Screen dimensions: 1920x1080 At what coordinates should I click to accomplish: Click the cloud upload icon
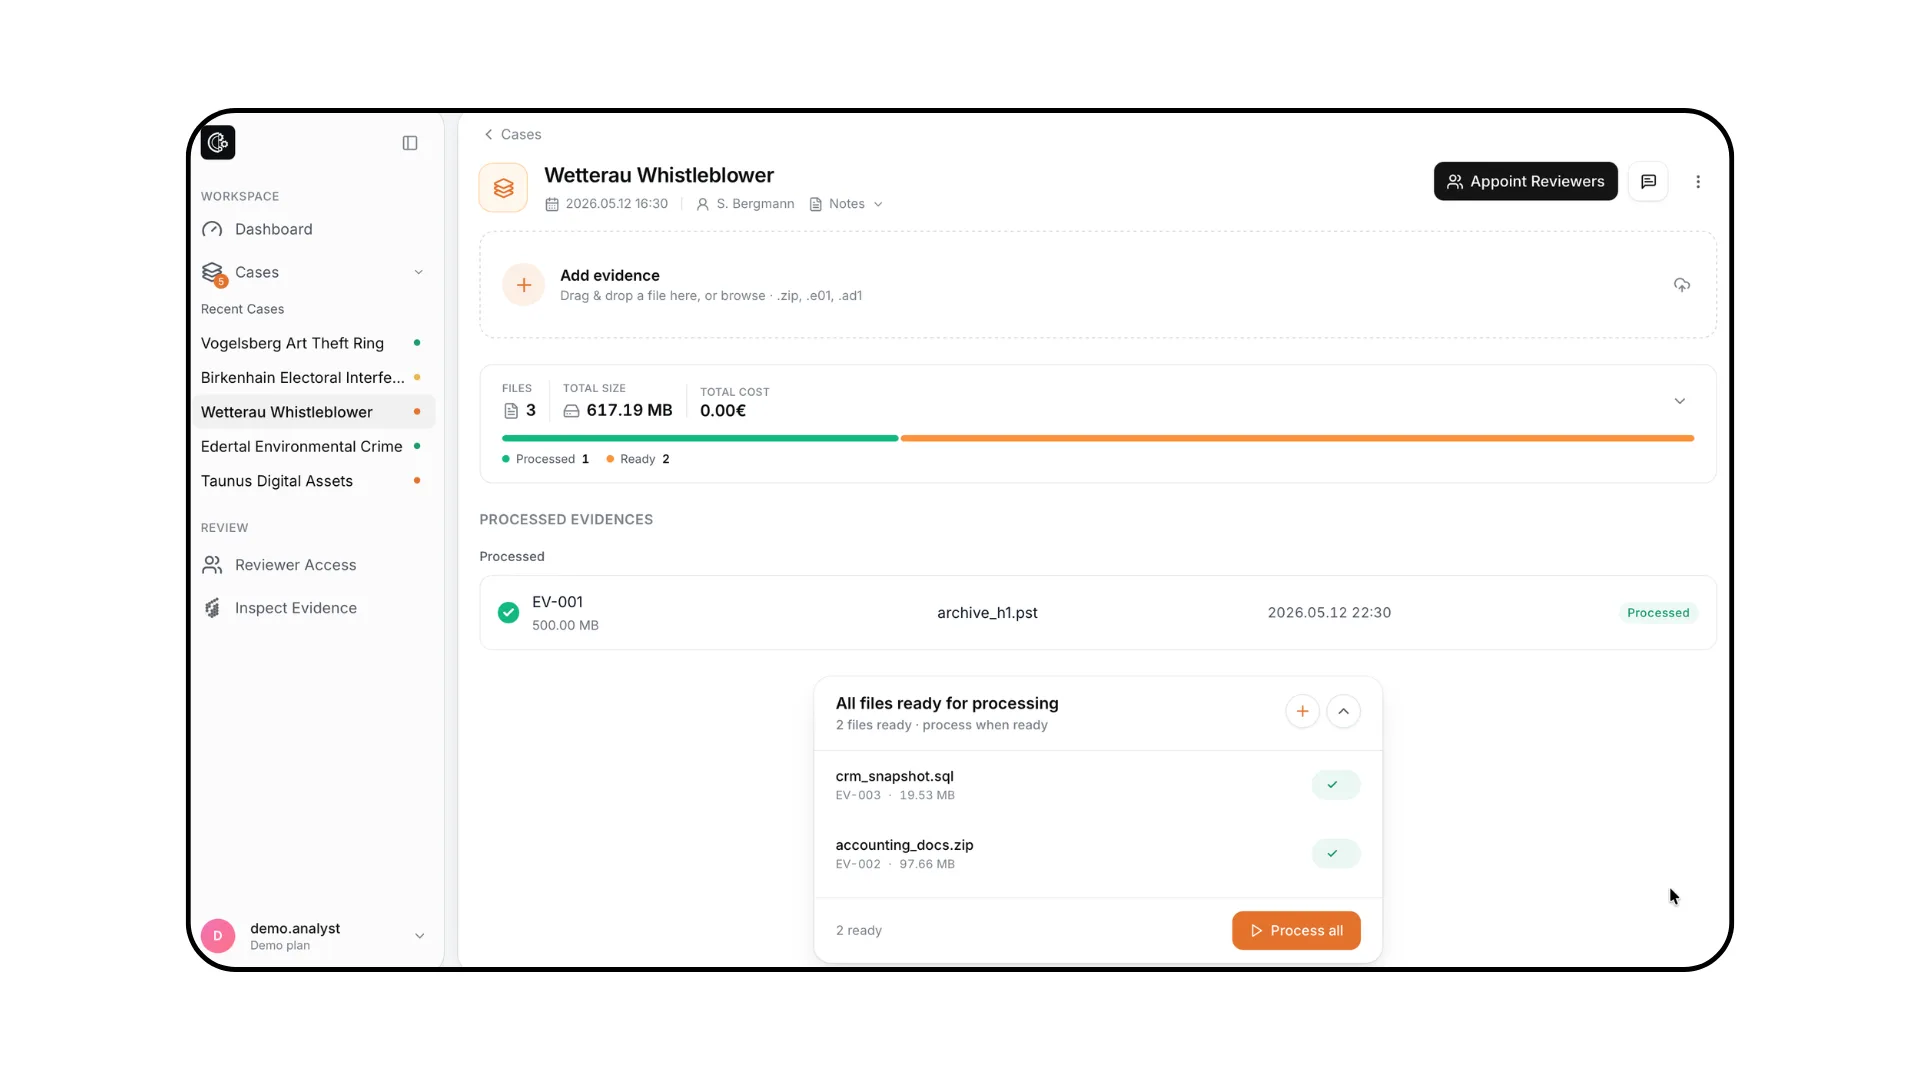[x=1682, y=285]
